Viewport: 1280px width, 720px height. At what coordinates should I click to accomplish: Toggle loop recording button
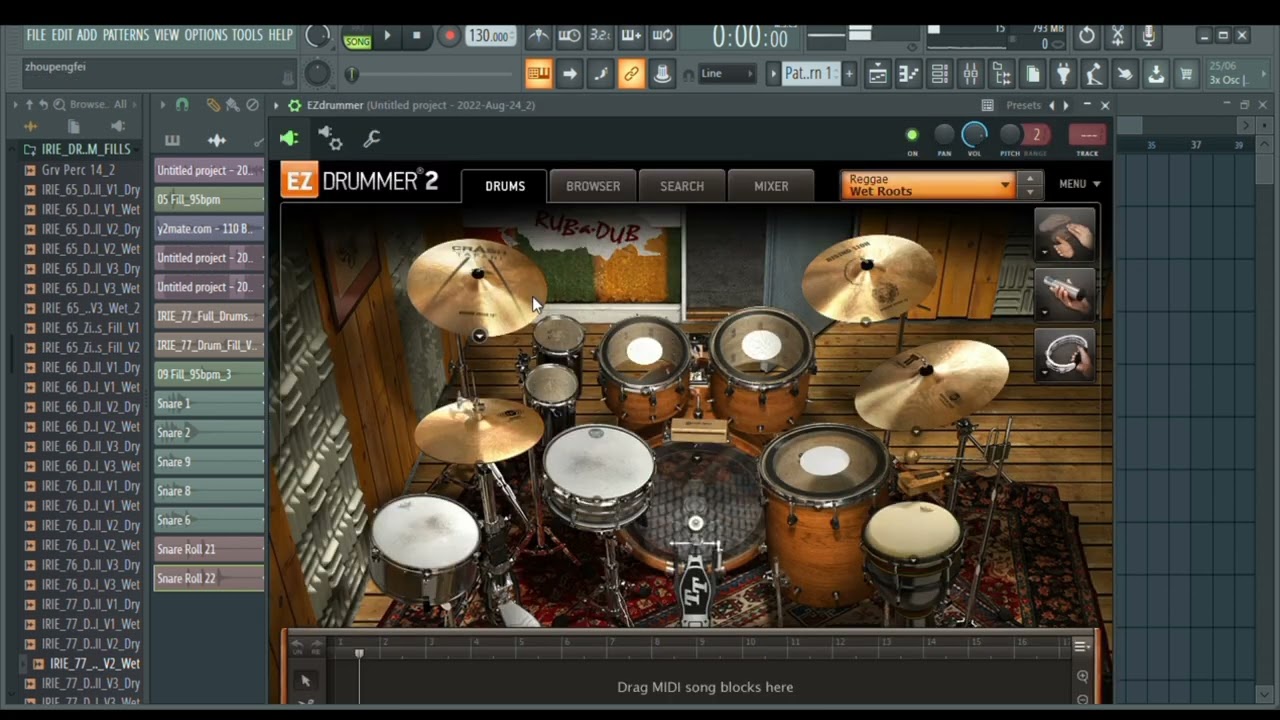point(662,36)
